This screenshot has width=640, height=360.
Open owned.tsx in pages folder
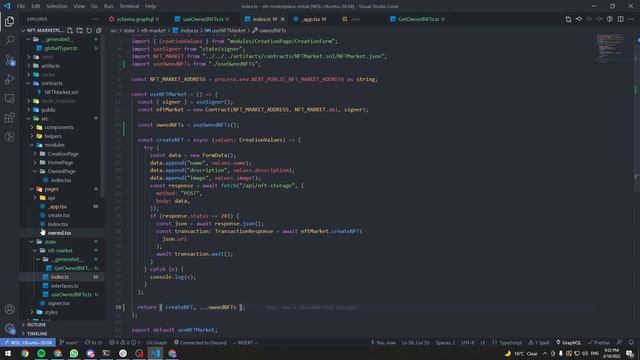[x=59, y=233]
